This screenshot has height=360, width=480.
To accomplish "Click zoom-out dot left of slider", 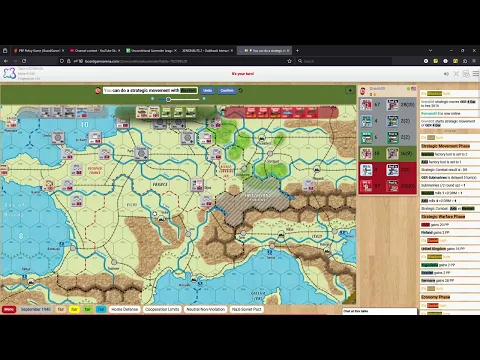I will click(x=153, y=99).
